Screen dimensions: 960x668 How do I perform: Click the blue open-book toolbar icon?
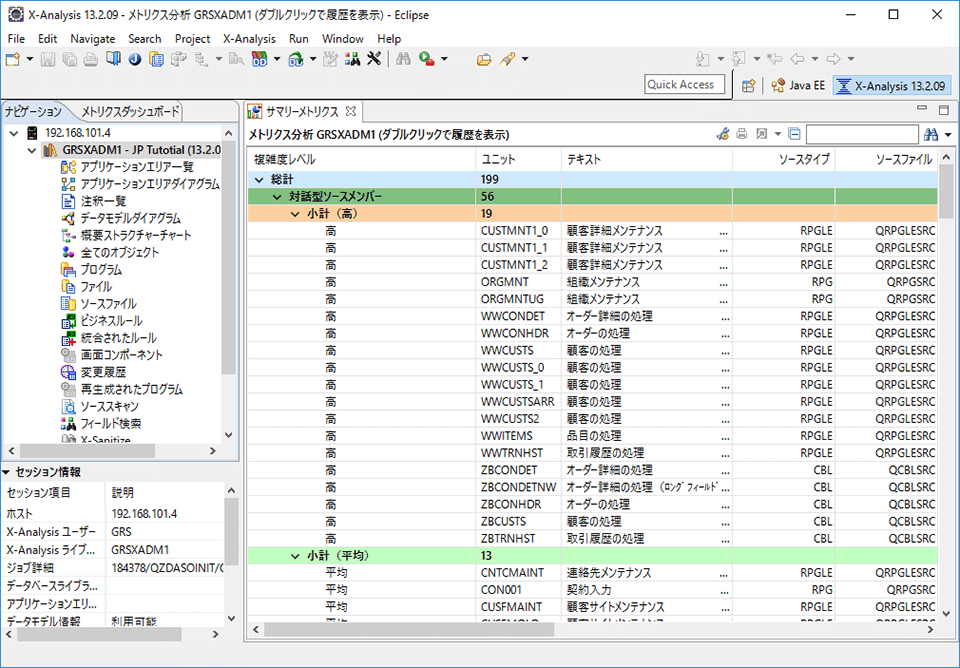(113, 59)
